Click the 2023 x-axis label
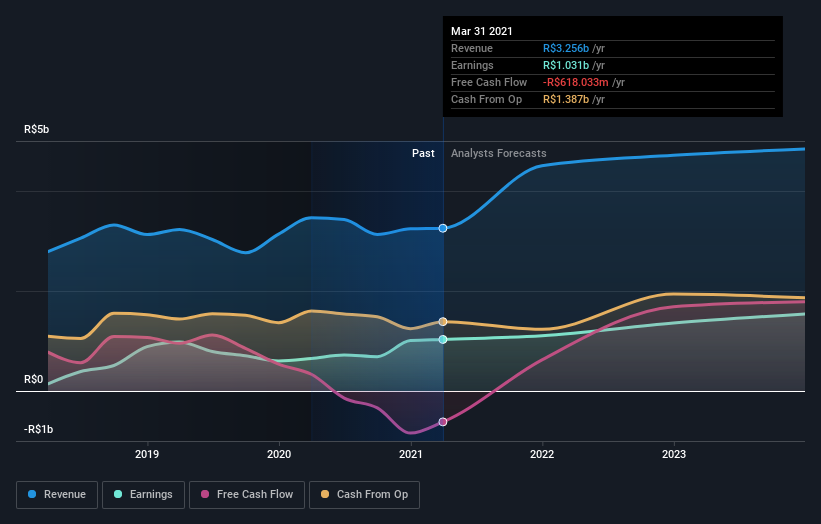 click(674, 454)
